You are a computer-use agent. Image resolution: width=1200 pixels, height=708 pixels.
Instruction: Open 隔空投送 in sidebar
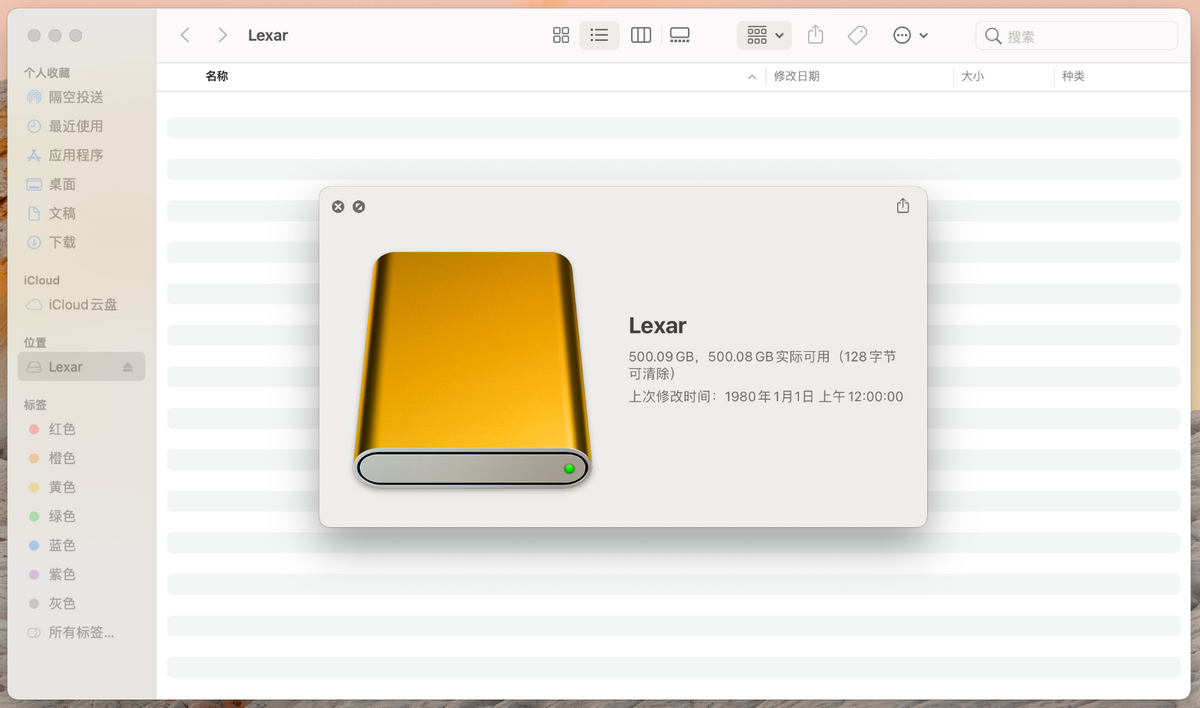(x=76, y=97)
